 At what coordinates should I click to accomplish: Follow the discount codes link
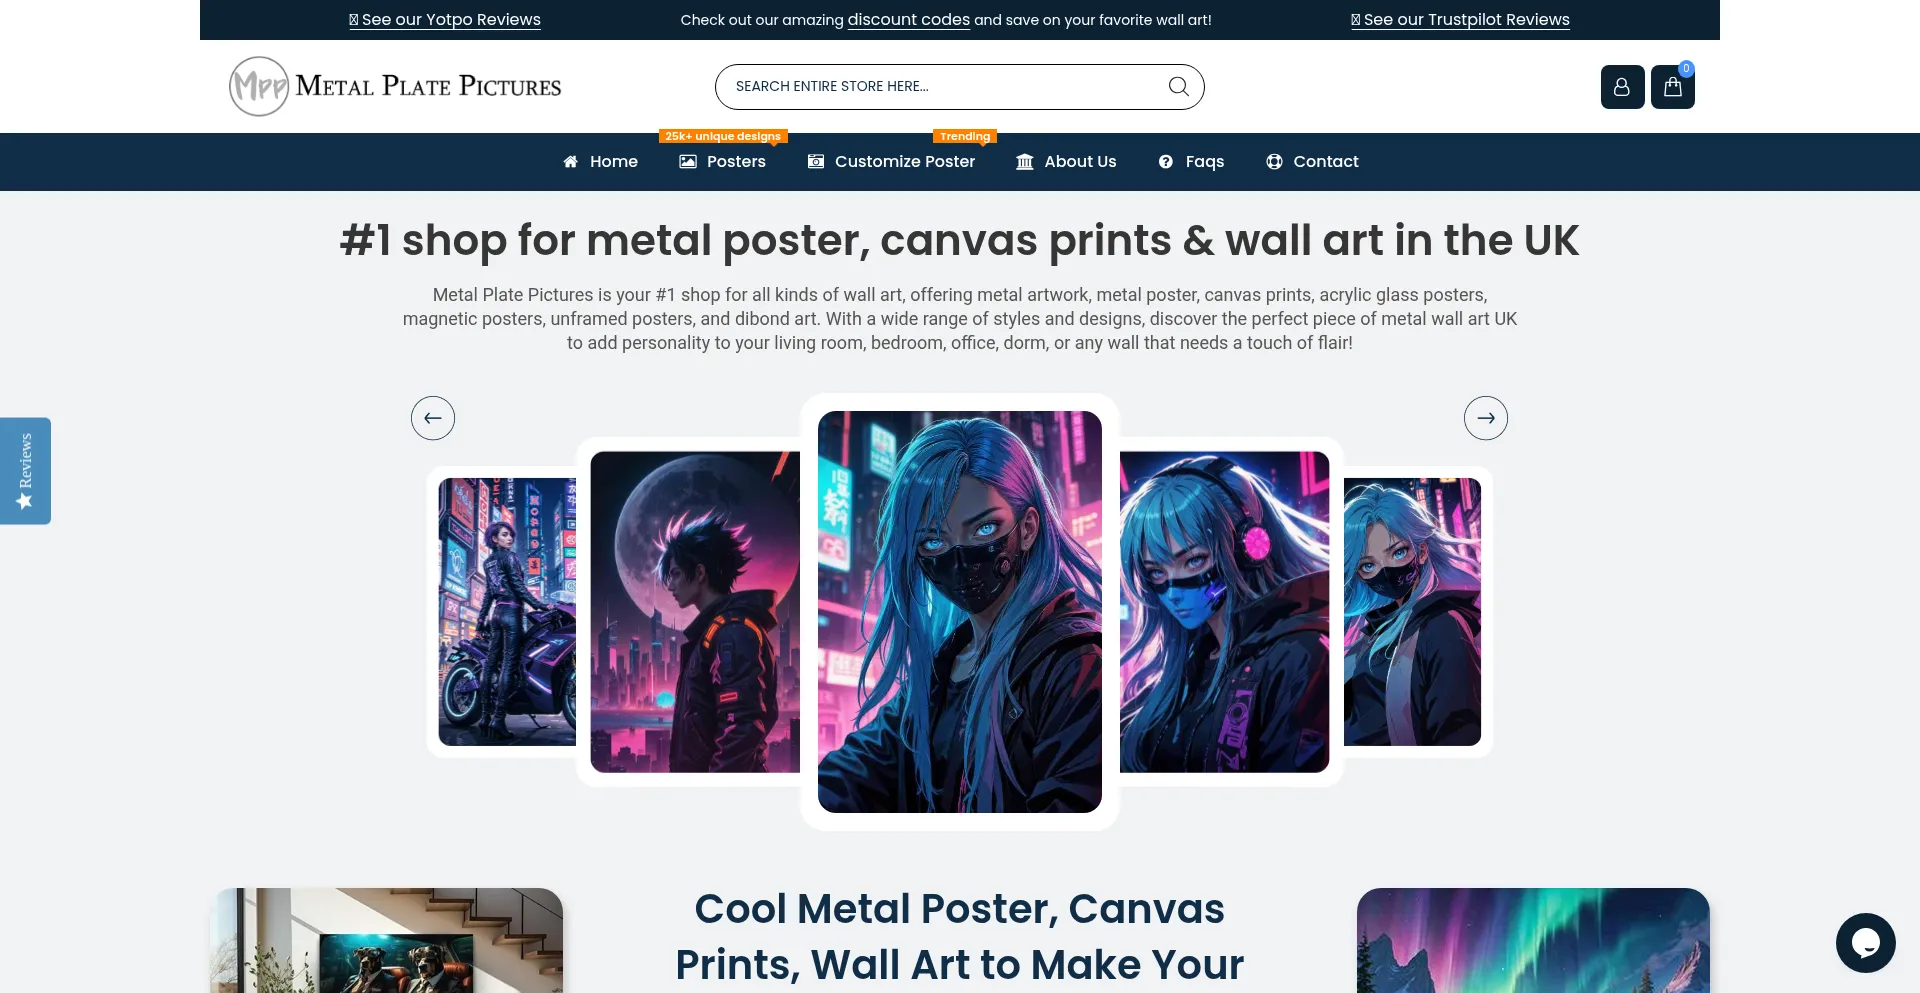coord(908,20)
